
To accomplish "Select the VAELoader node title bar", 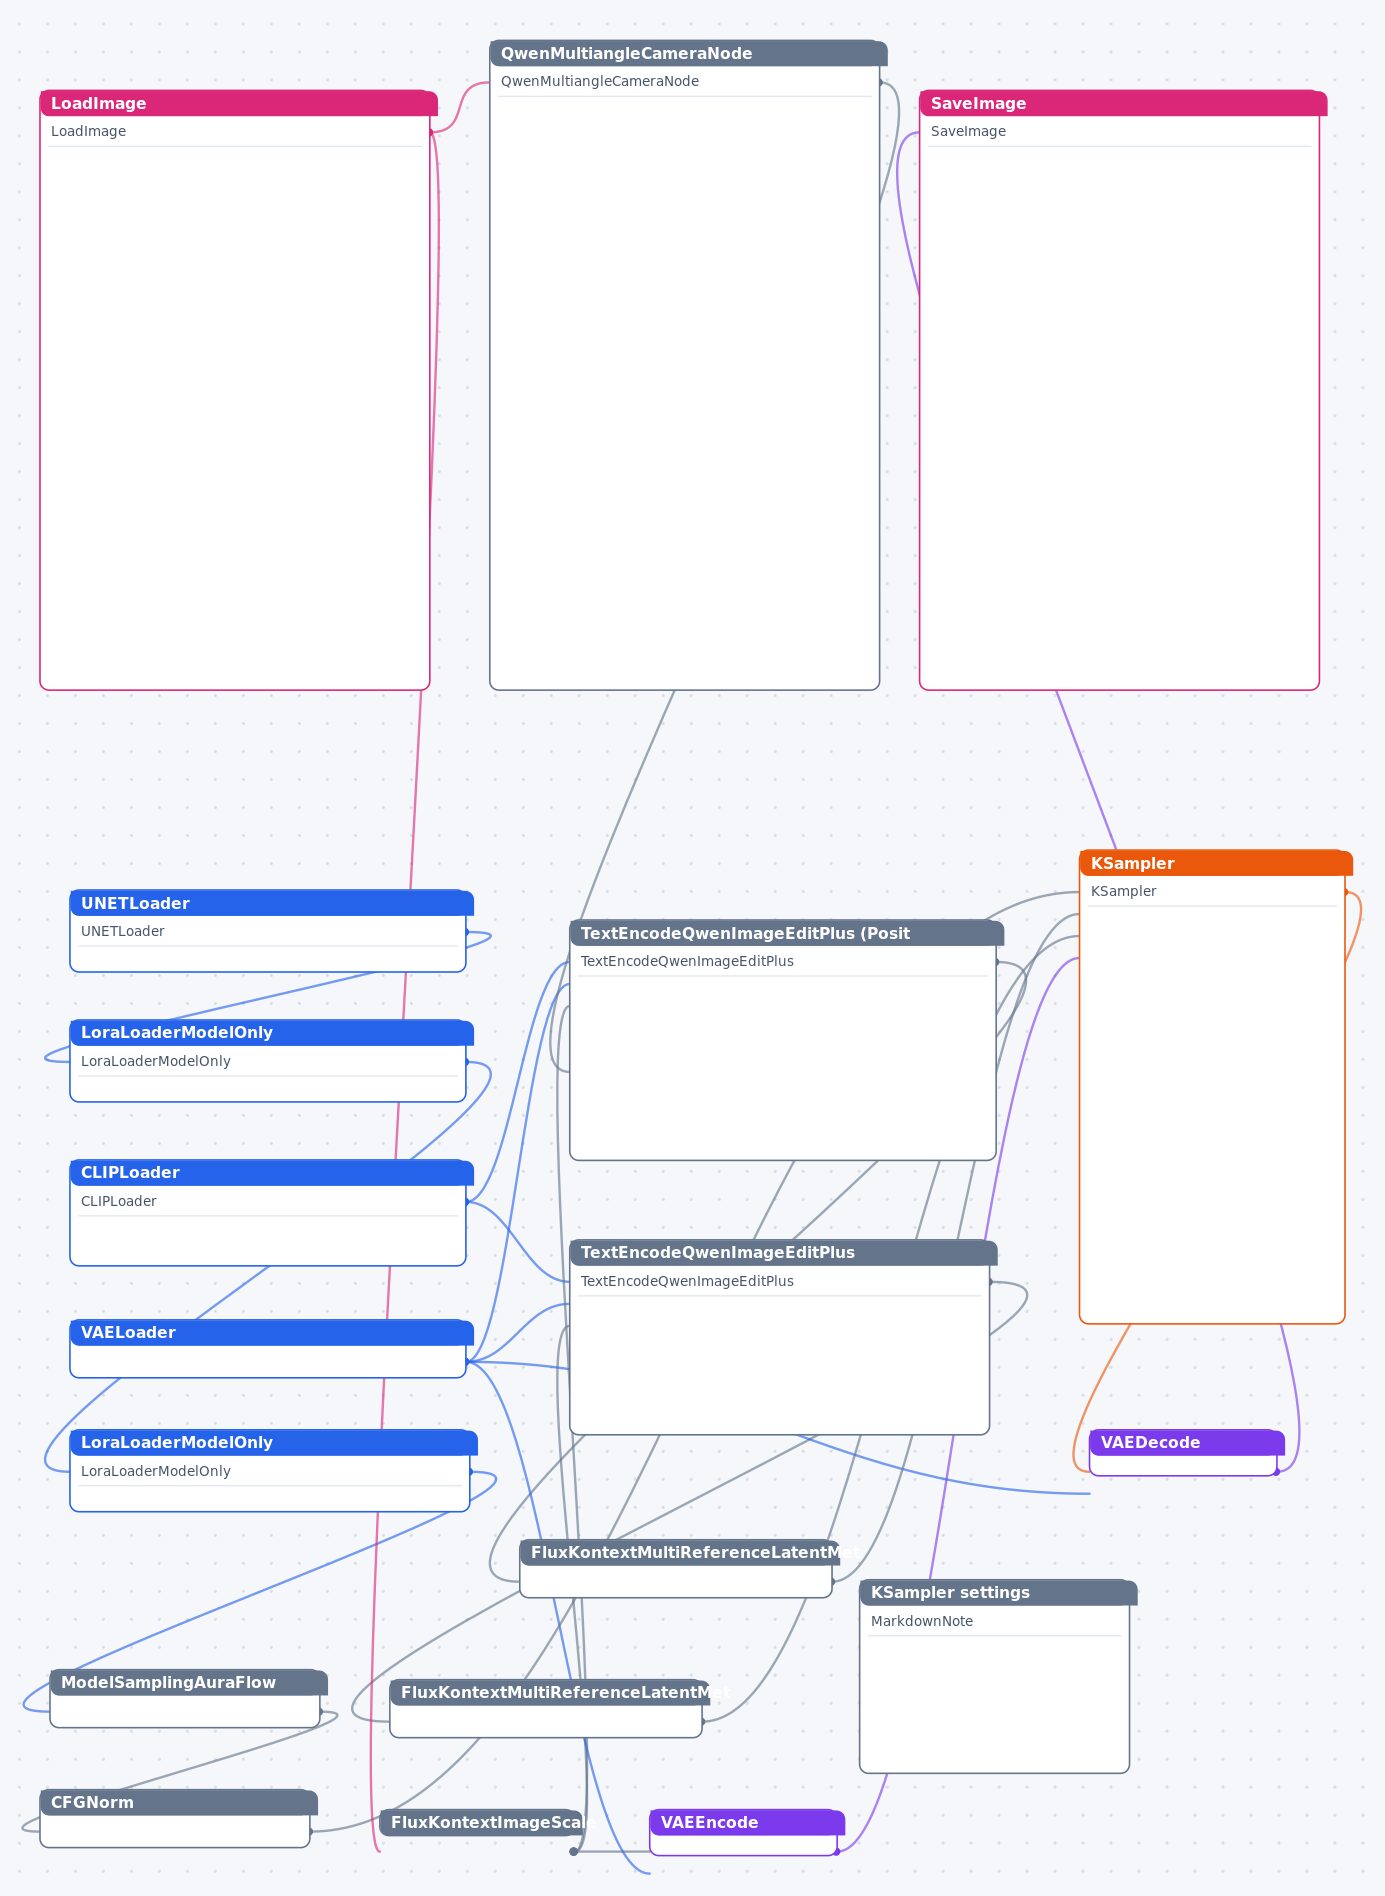I will [x=271, y=1333].
